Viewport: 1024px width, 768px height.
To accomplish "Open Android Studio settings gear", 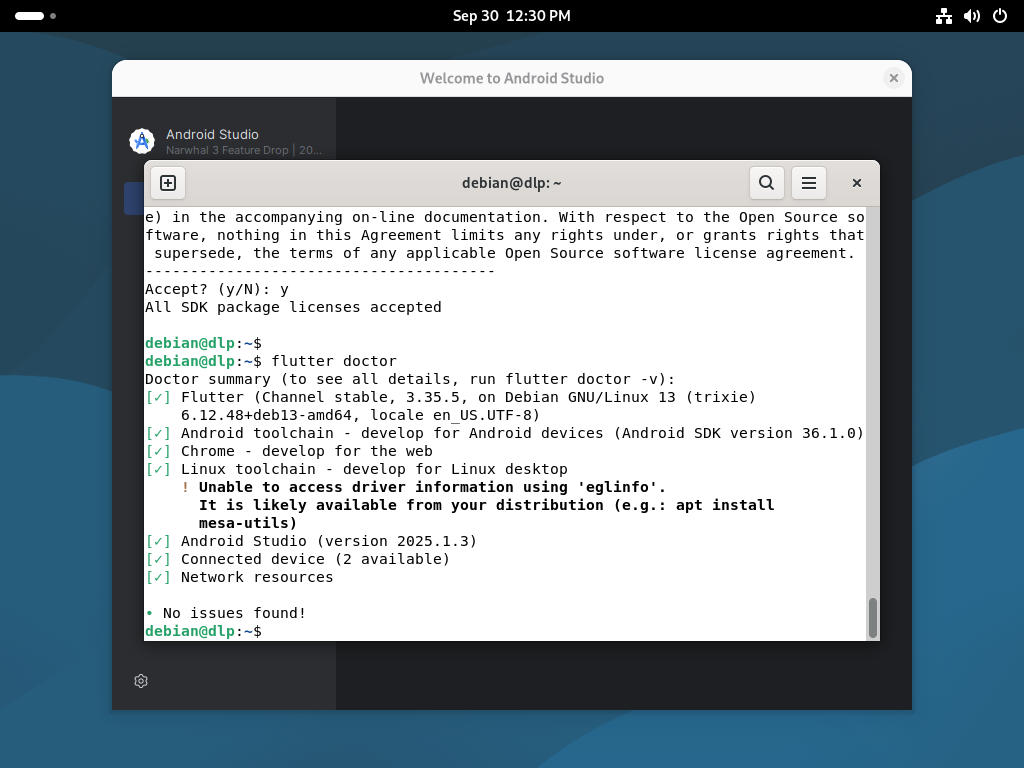I will [141, 681].
